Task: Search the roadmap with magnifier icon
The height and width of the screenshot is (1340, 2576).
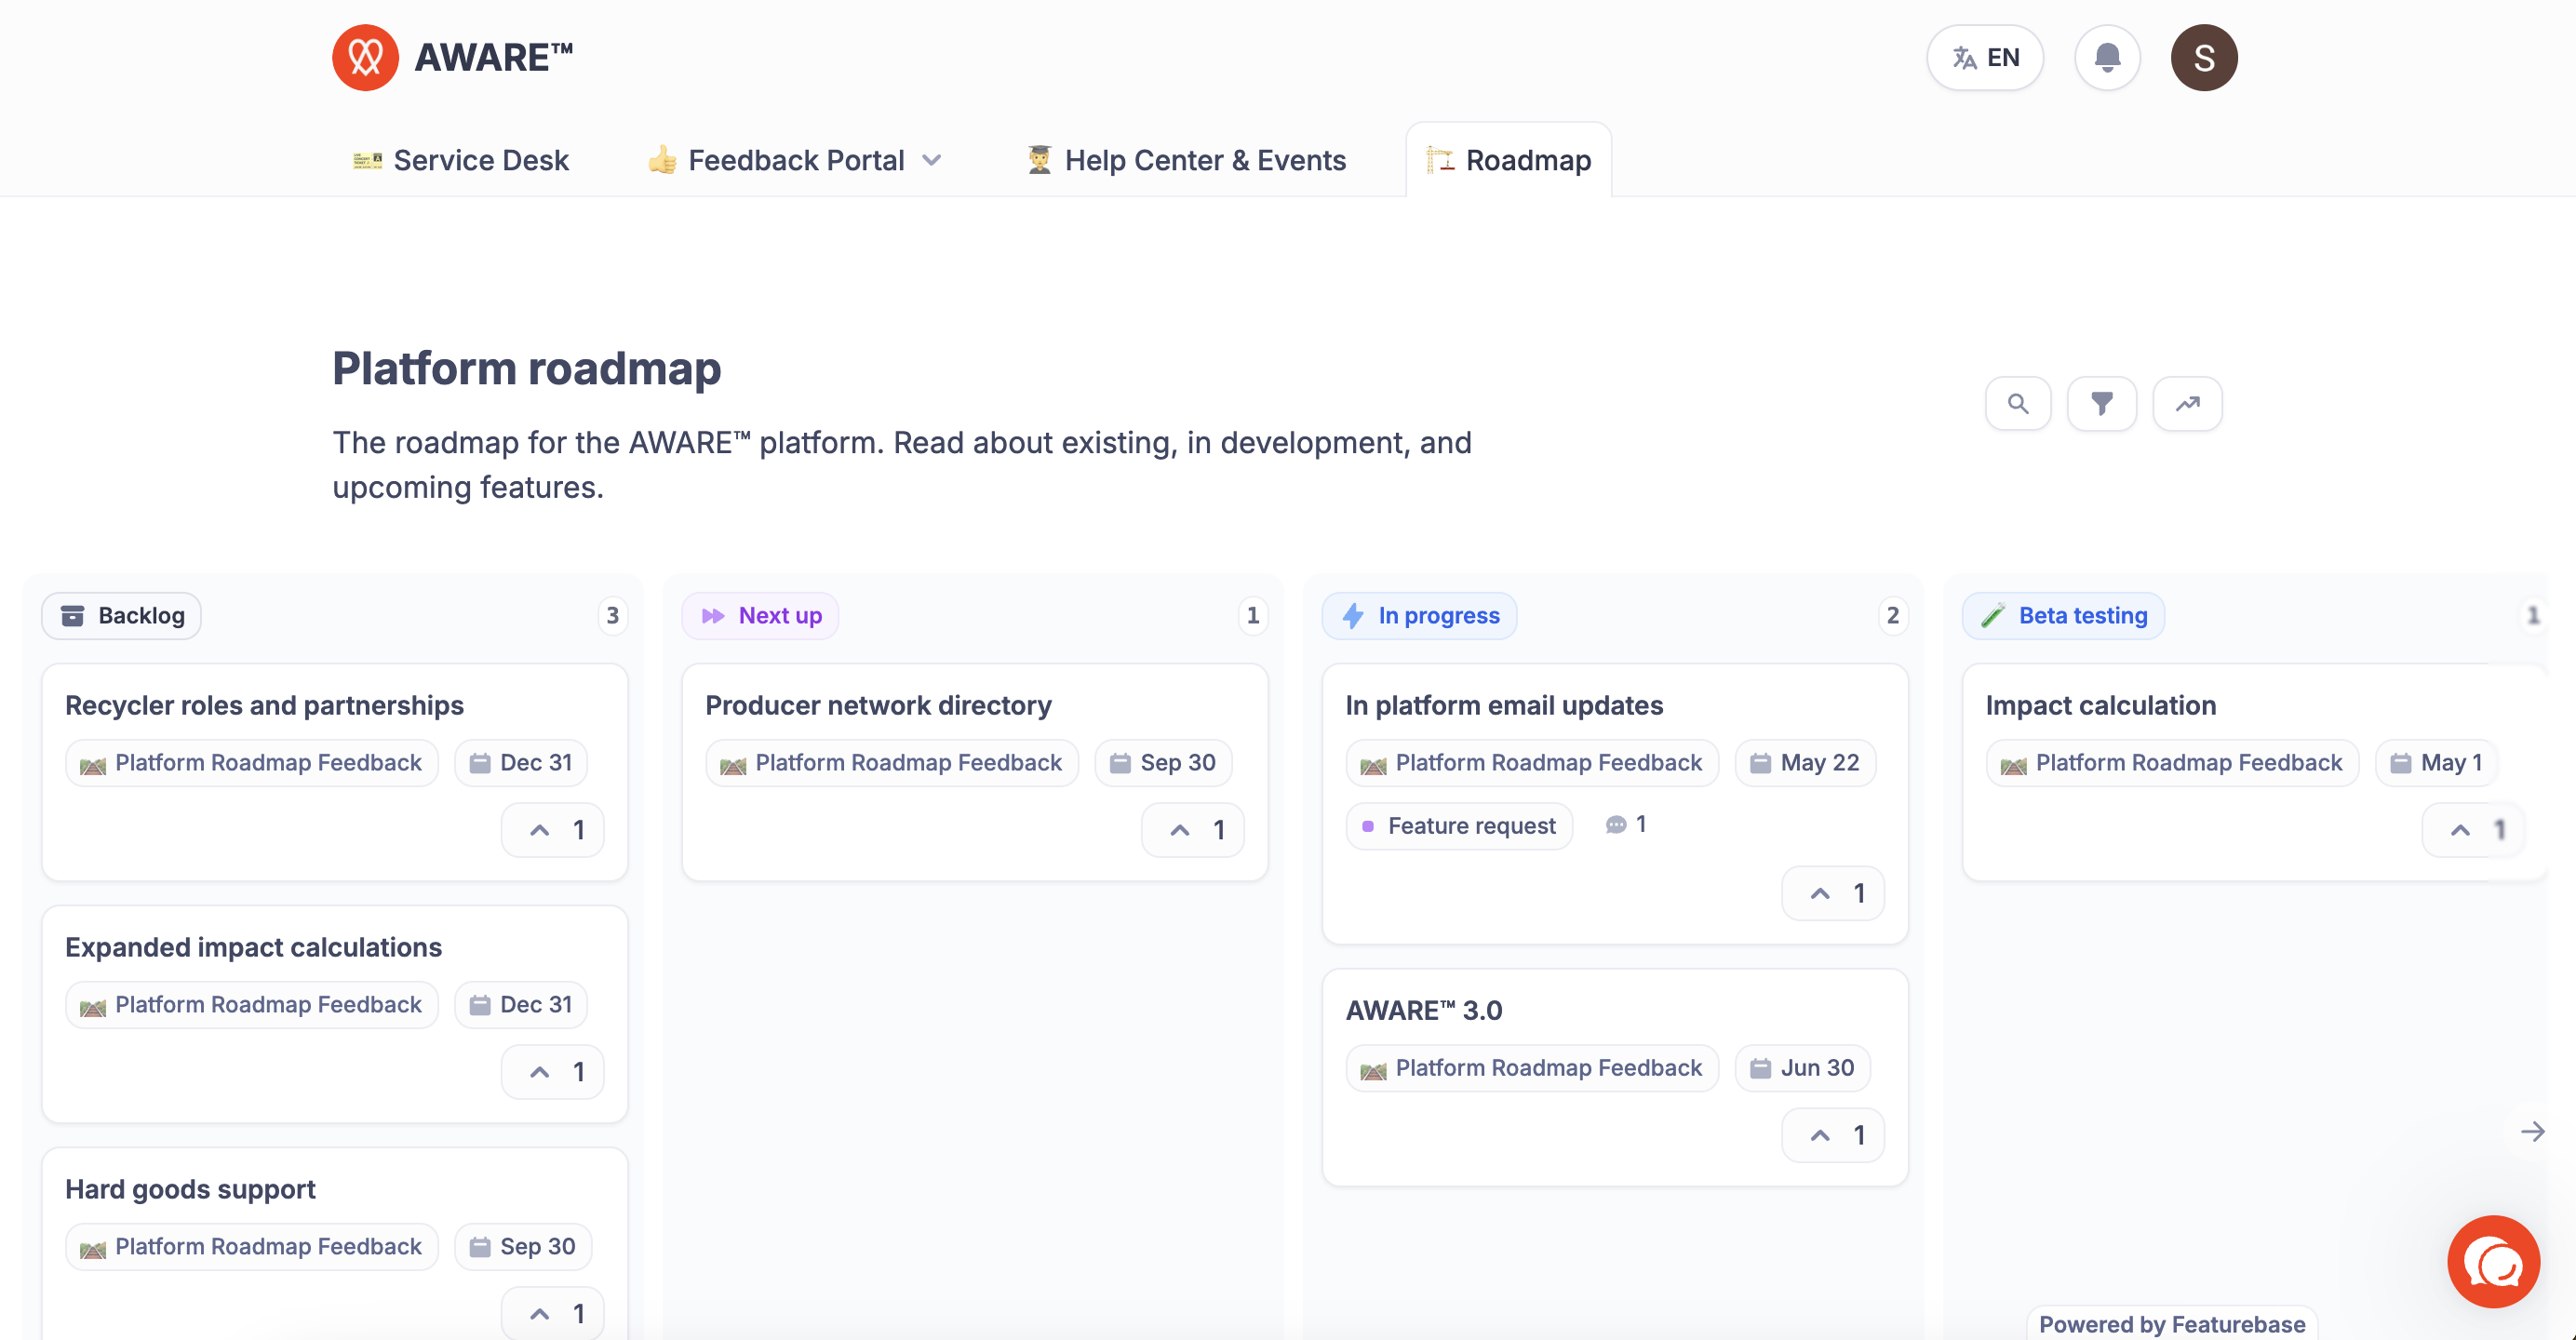Action: [x=2018, y=404]
